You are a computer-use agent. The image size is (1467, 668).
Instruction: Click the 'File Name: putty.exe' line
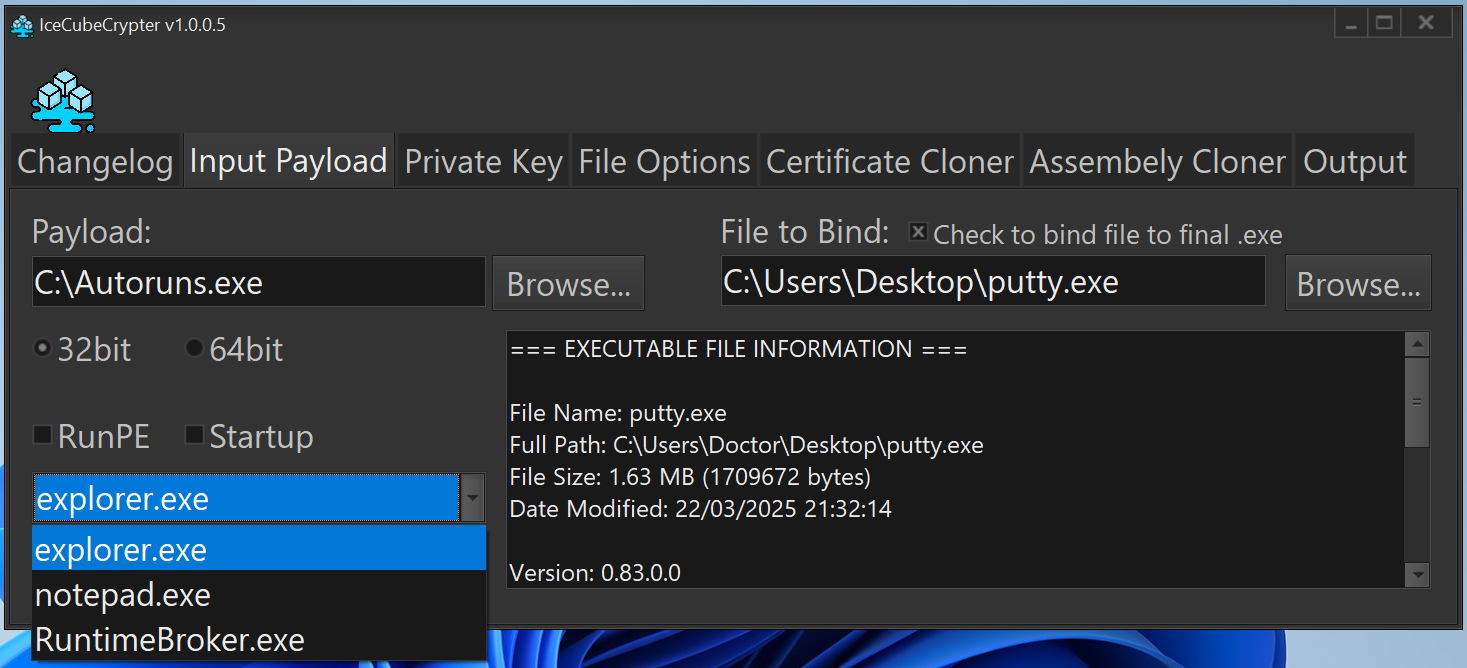(618, 413)
